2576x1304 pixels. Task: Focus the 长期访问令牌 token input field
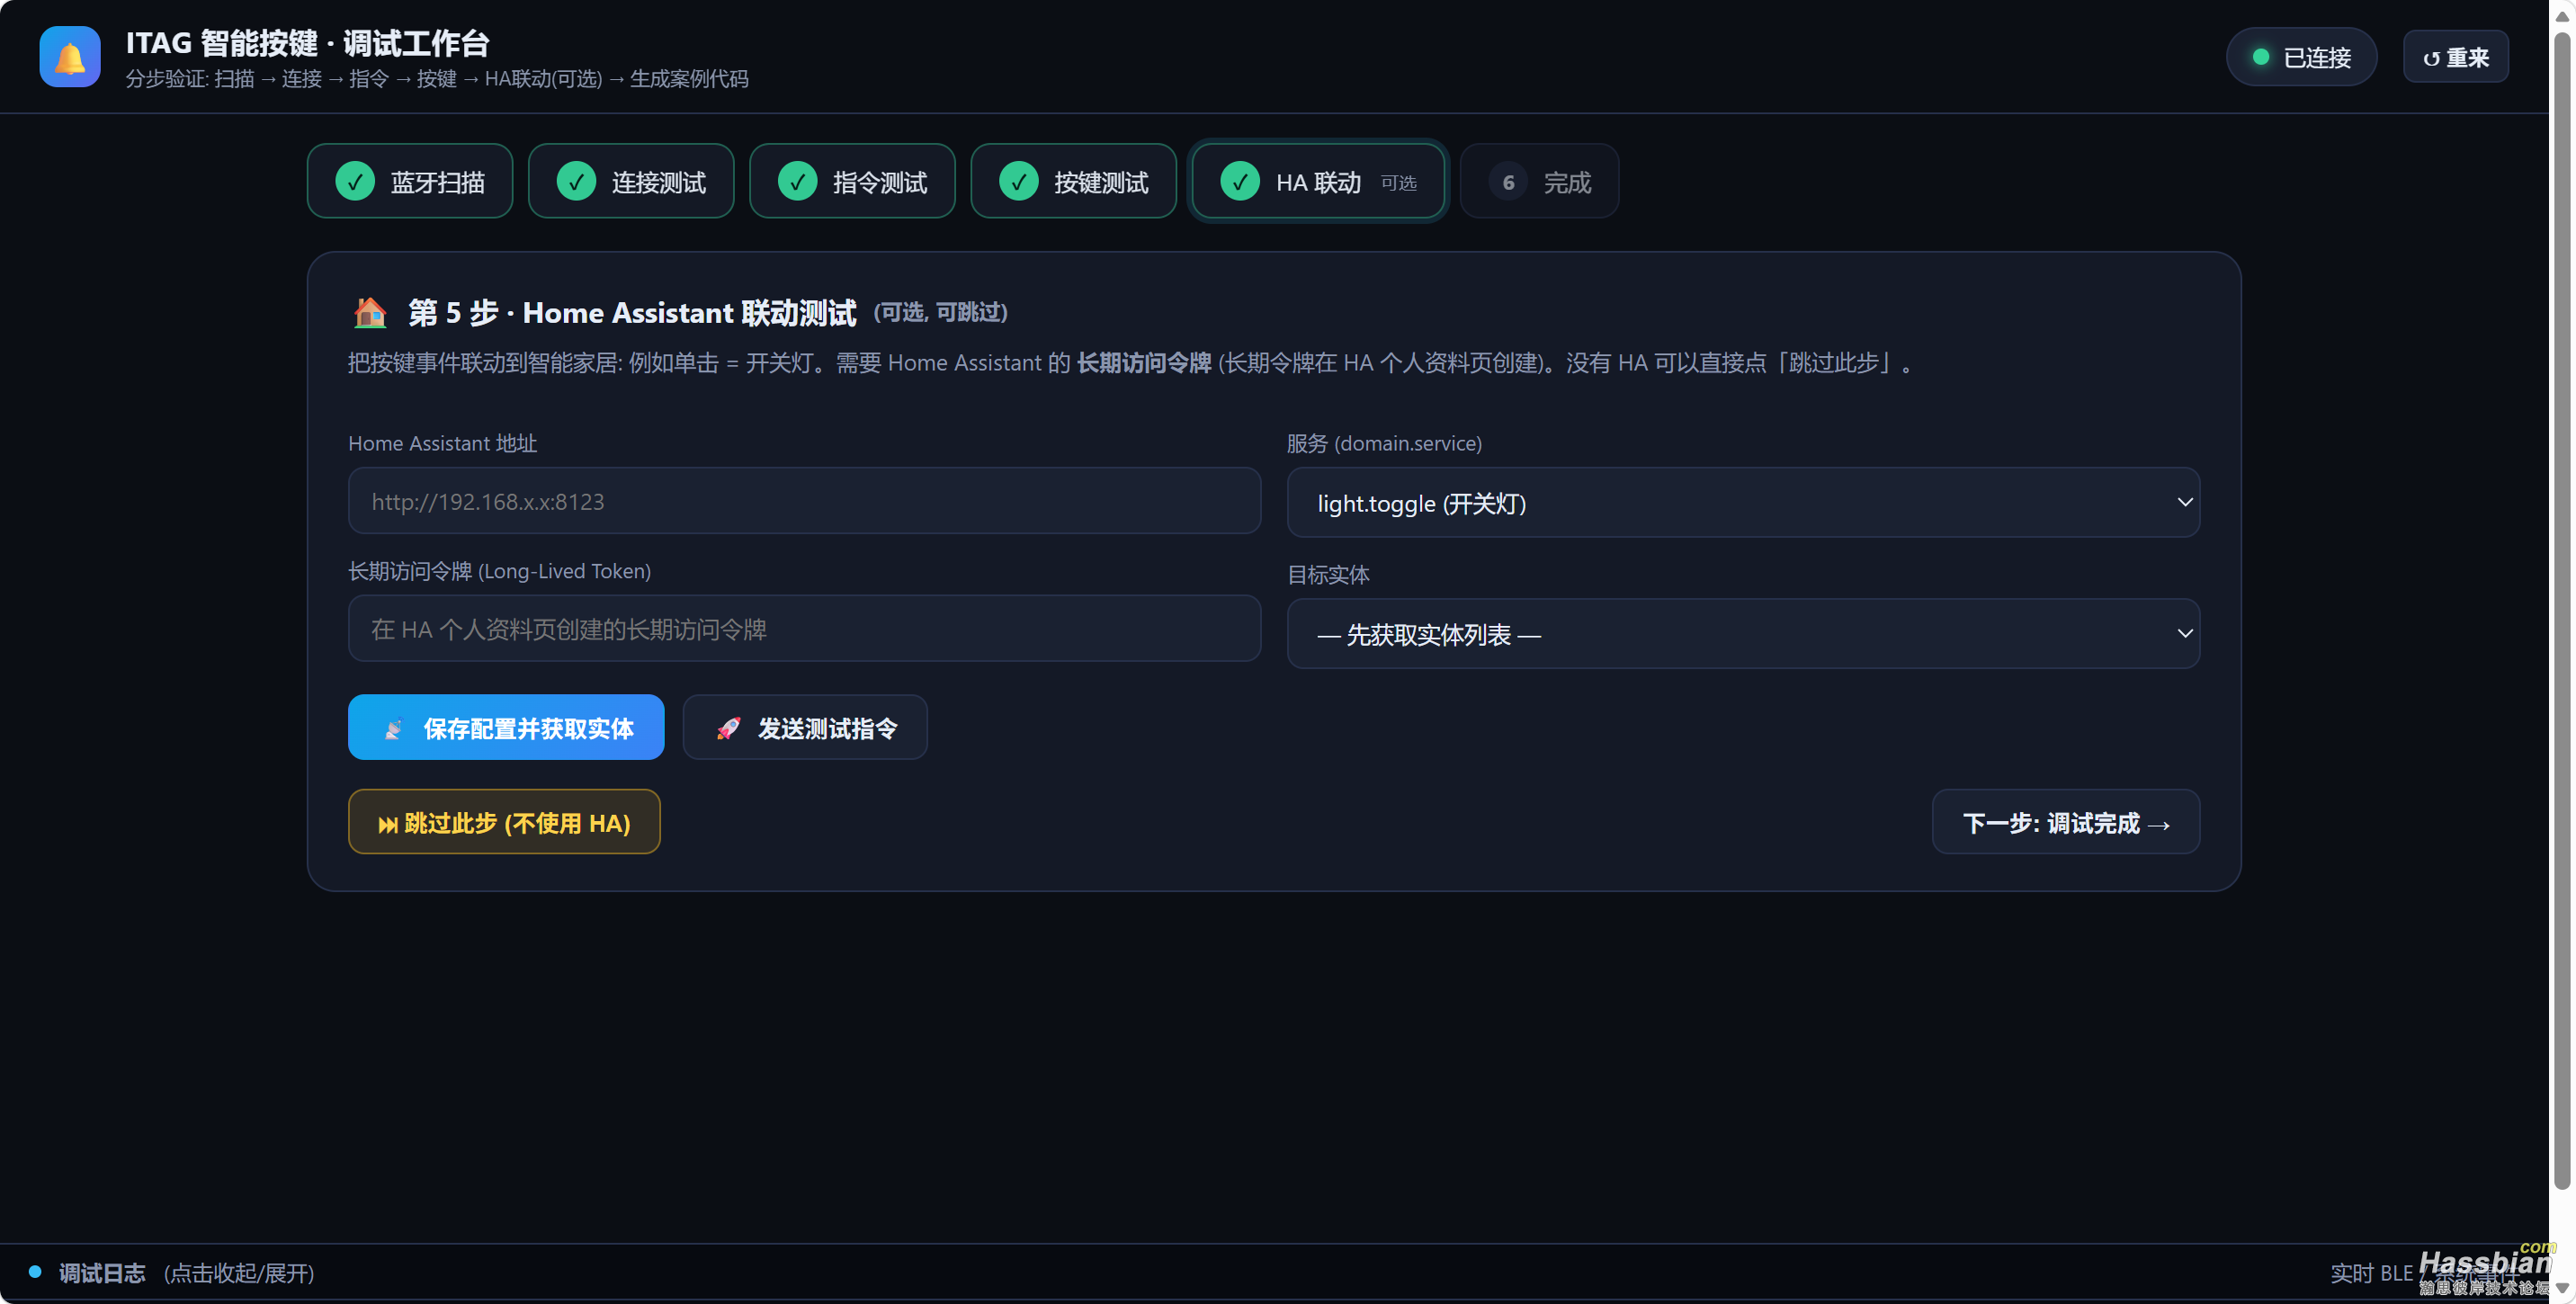[x=804, y=628]
